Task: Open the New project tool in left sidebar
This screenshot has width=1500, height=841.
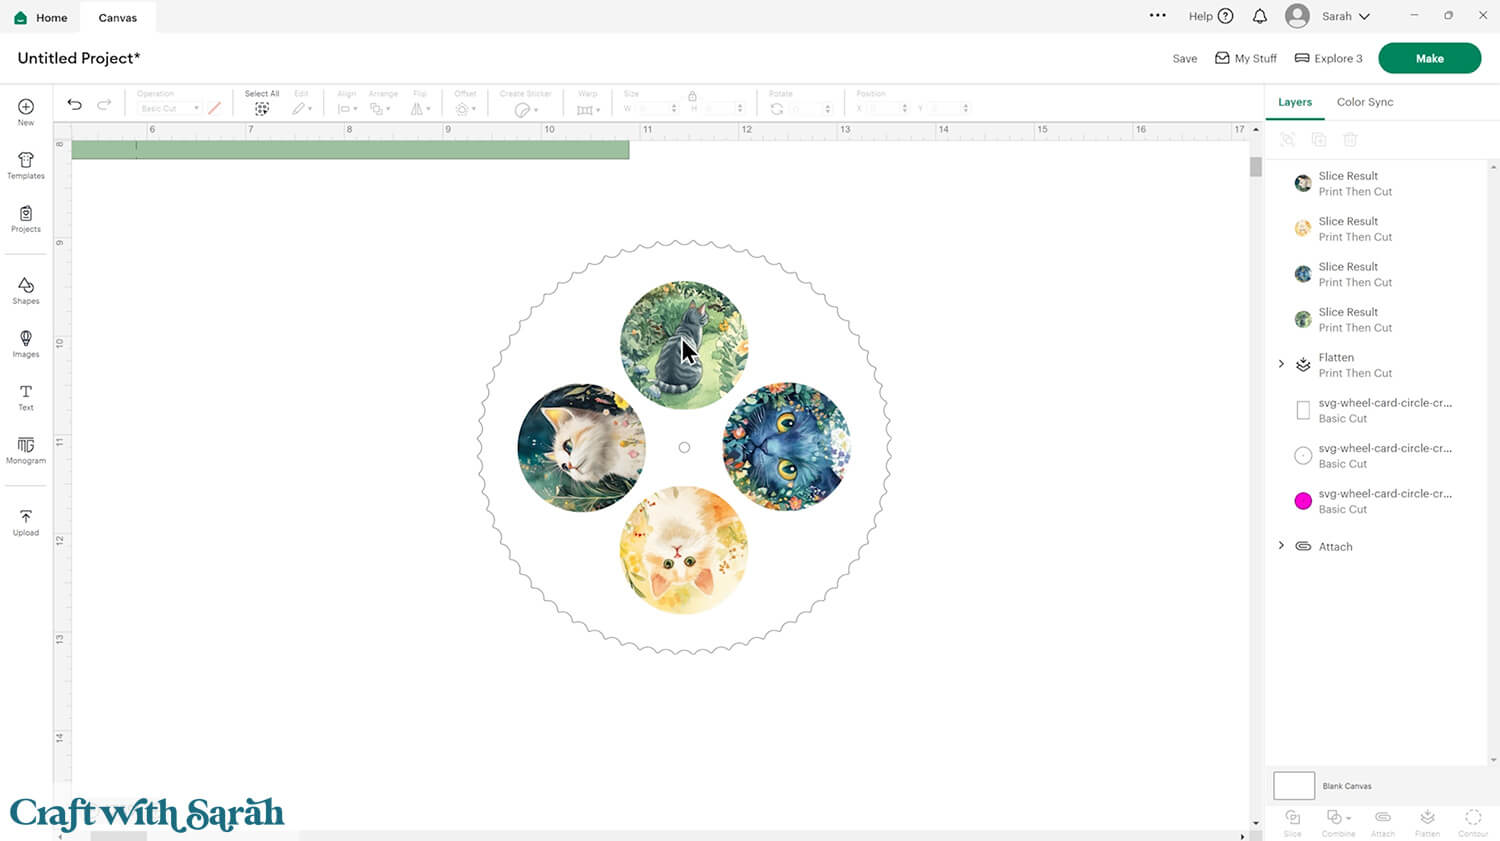Action: [x=26, y=111]
